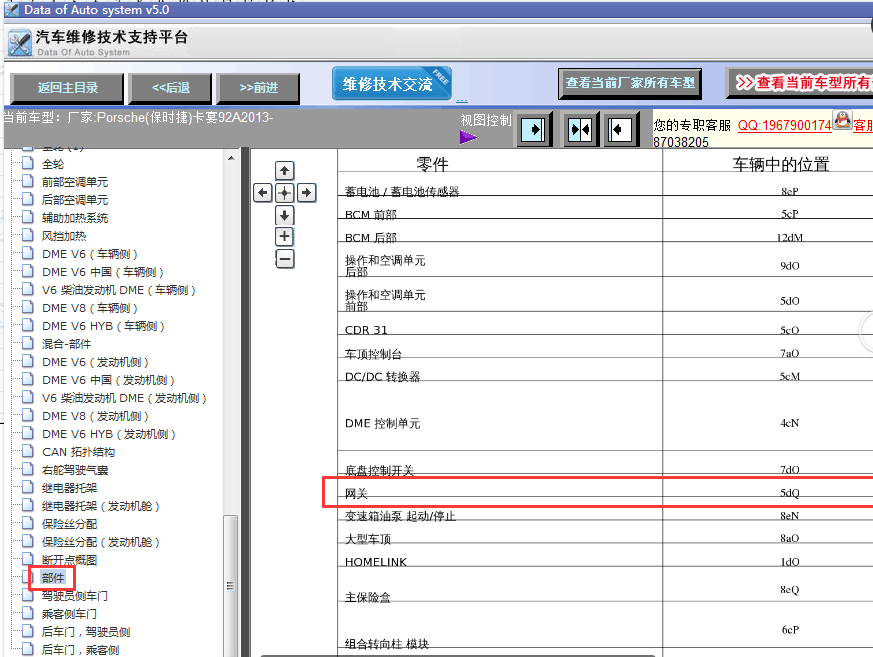Open DME V6 中国 (车辆侧) item

click(x=102, y=272)
